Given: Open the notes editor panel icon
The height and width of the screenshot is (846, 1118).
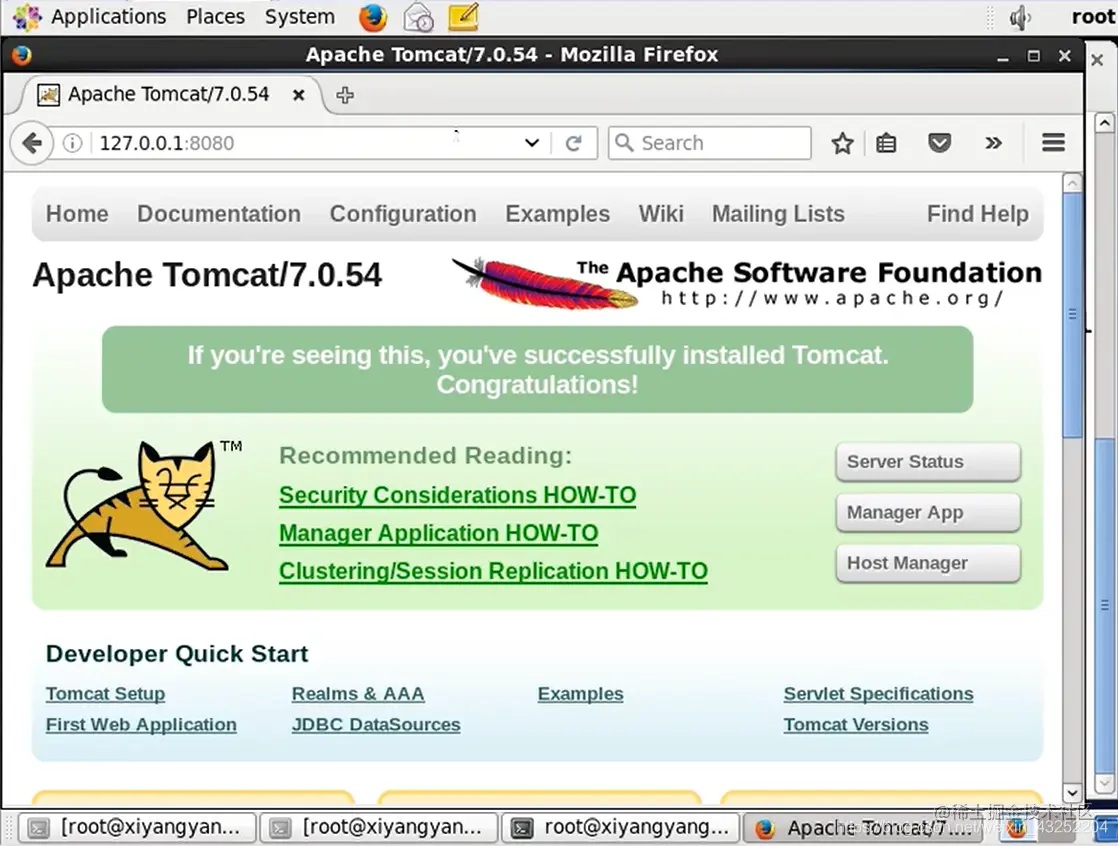Looking at the screenshot, I should pos(463,17).
